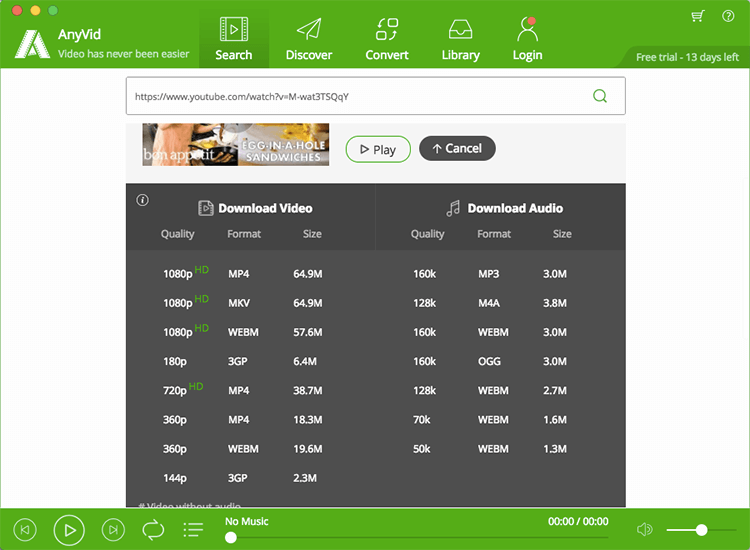Screen dimensions: 750x550
Task: Select 360p MP4 18.3M video
Action: point(251,419)
